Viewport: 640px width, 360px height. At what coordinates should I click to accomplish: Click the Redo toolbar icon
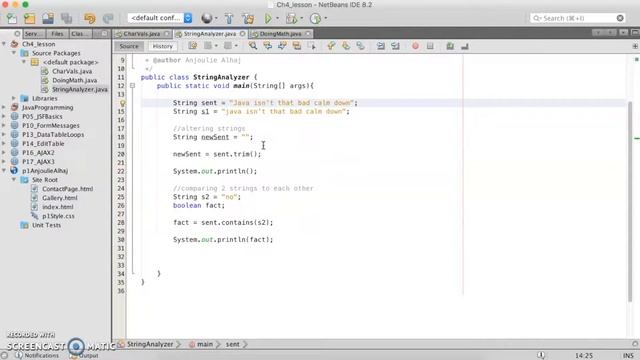click(x=108, y=18)
